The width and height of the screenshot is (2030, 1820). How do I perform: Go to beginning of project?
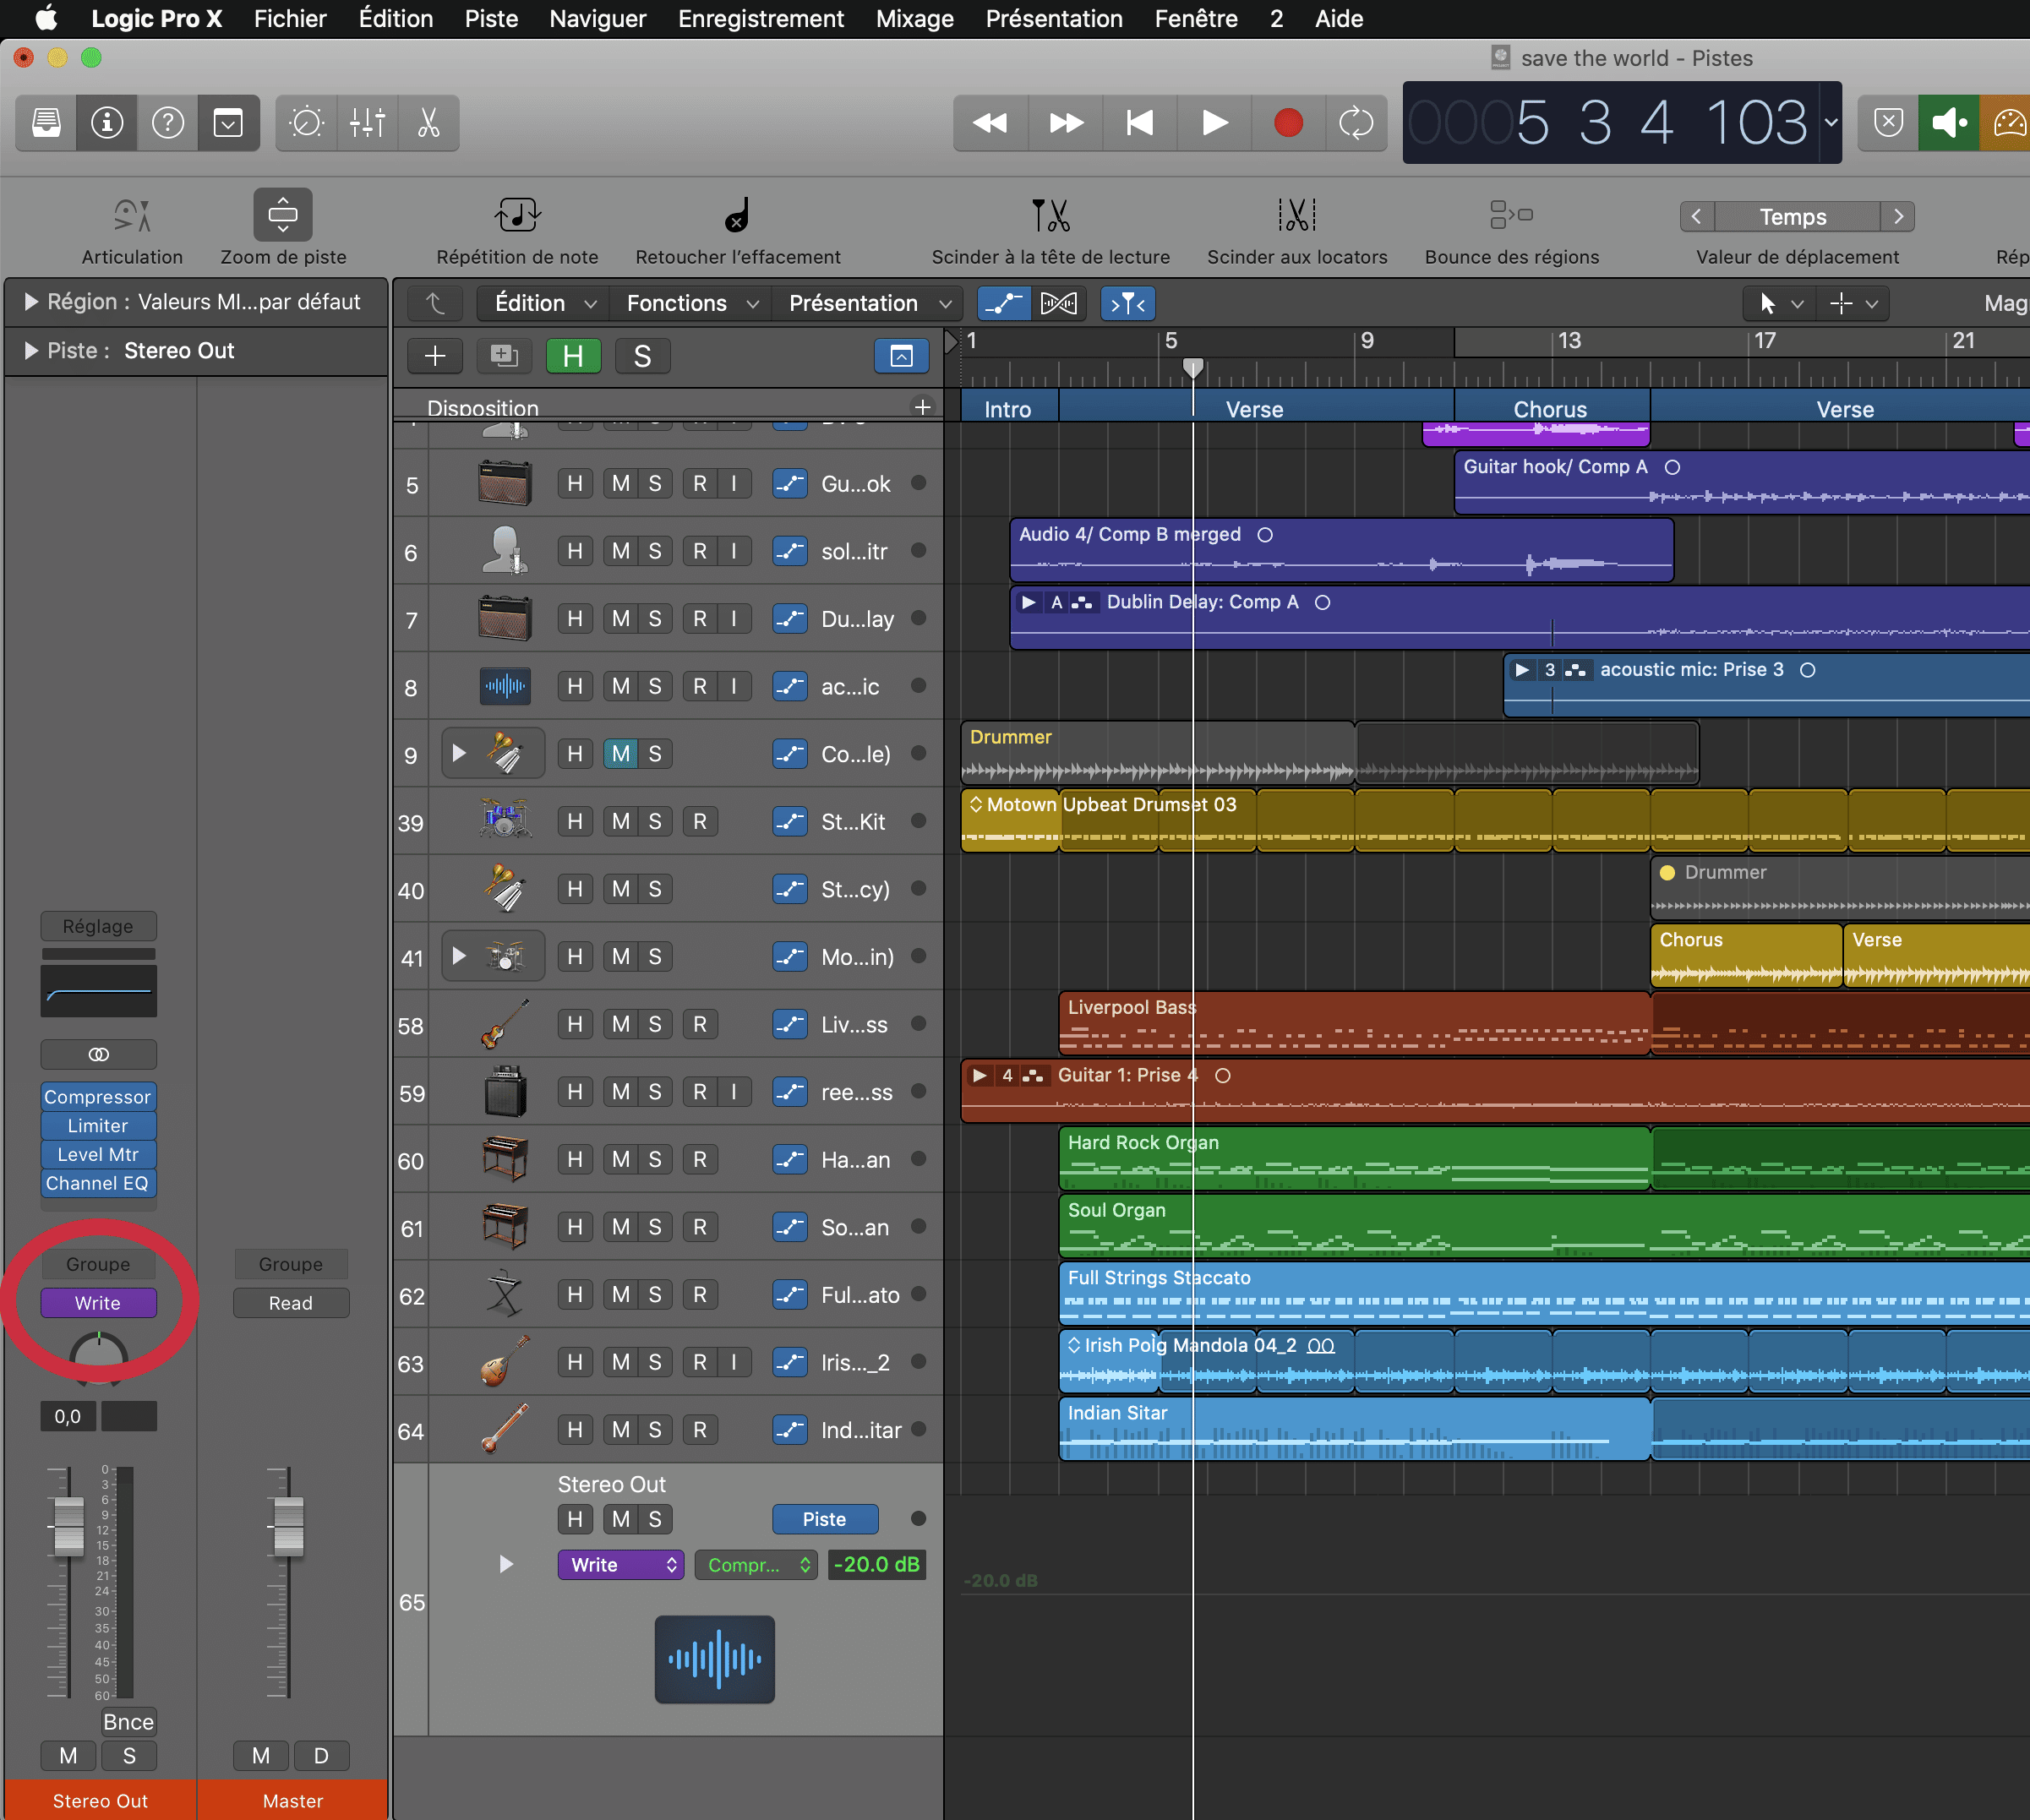(1140, 123)
